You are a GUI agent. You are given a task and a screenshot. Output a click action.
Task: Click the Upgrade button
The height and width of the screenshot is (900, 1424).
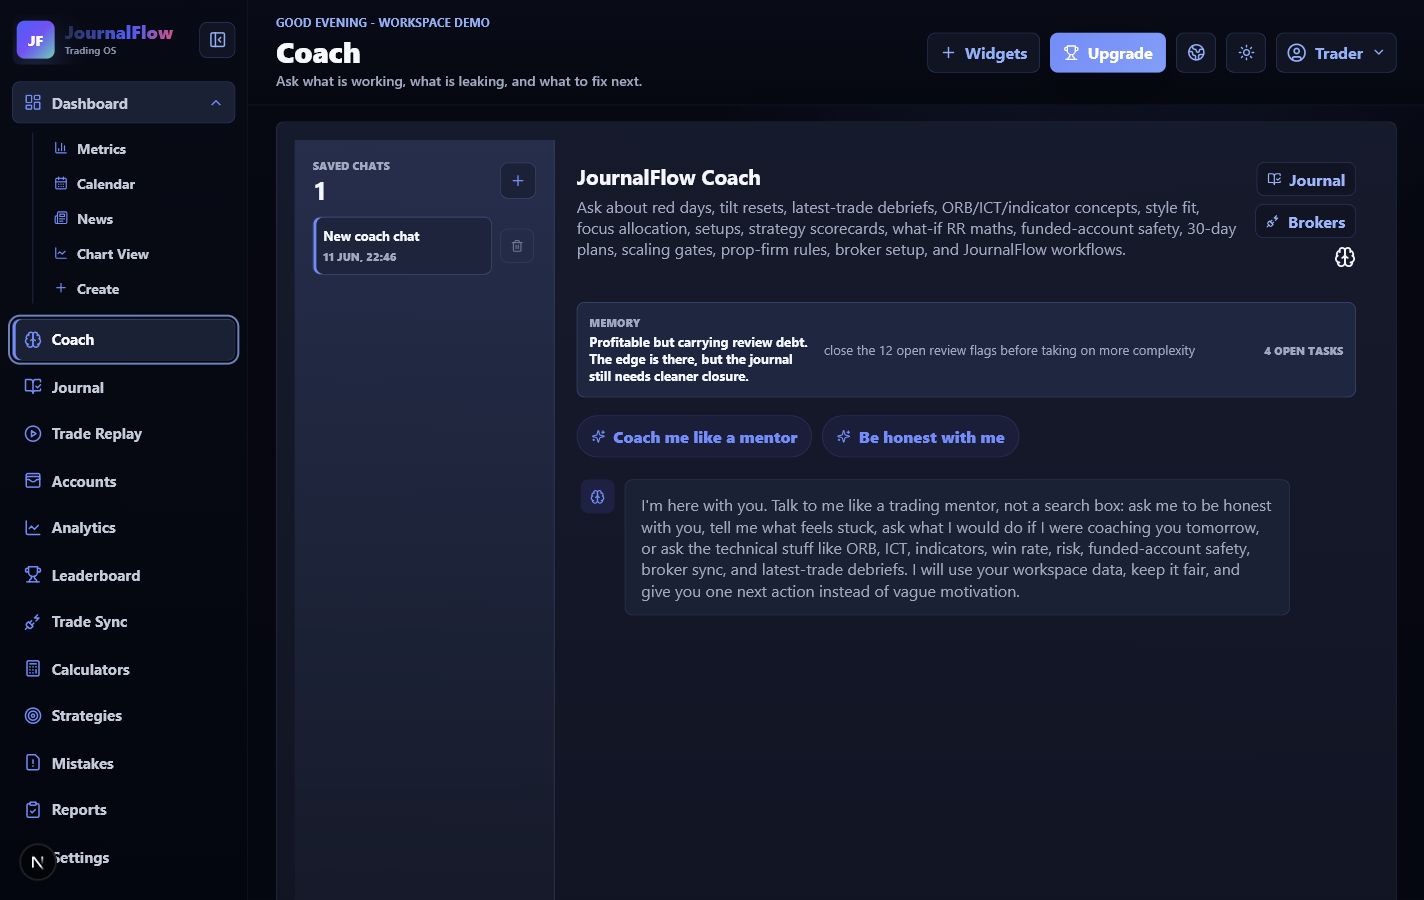[1108, 53]
